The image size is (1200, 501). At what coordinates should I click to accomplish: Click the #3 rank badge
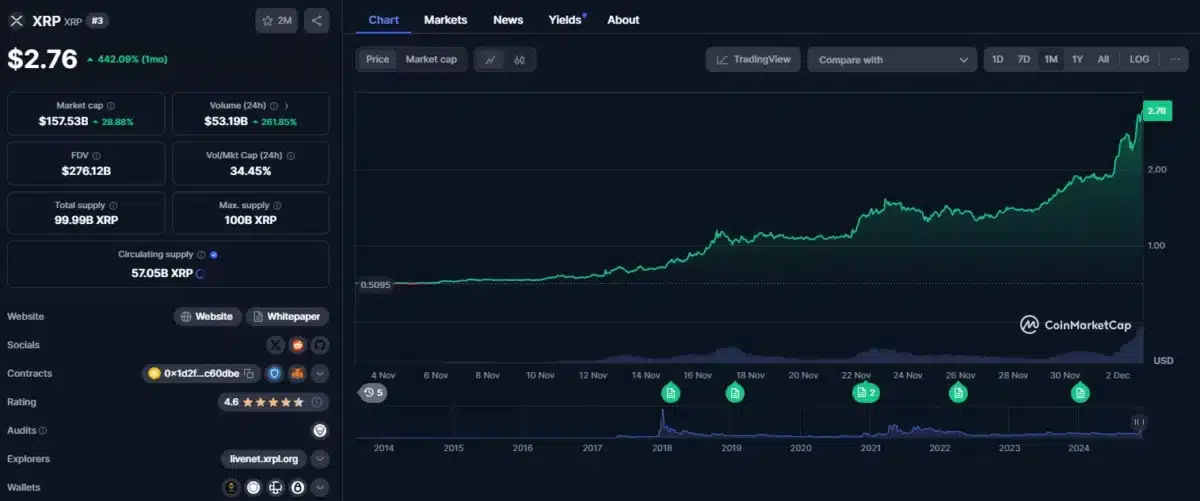point(97,20)
